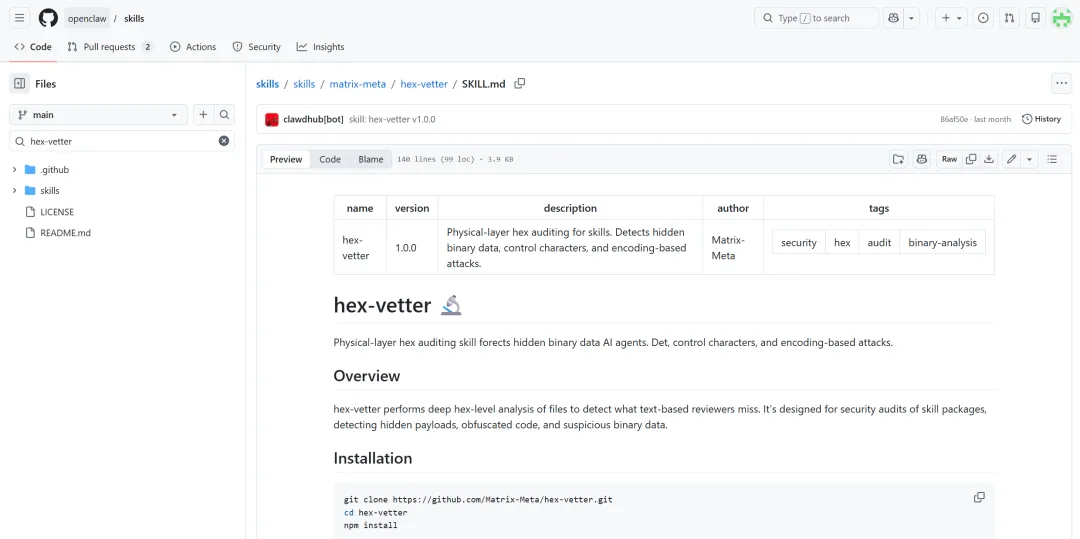Switch to Code view of file
Viewport: 1080px width, 539px height.
pos(330,159)
